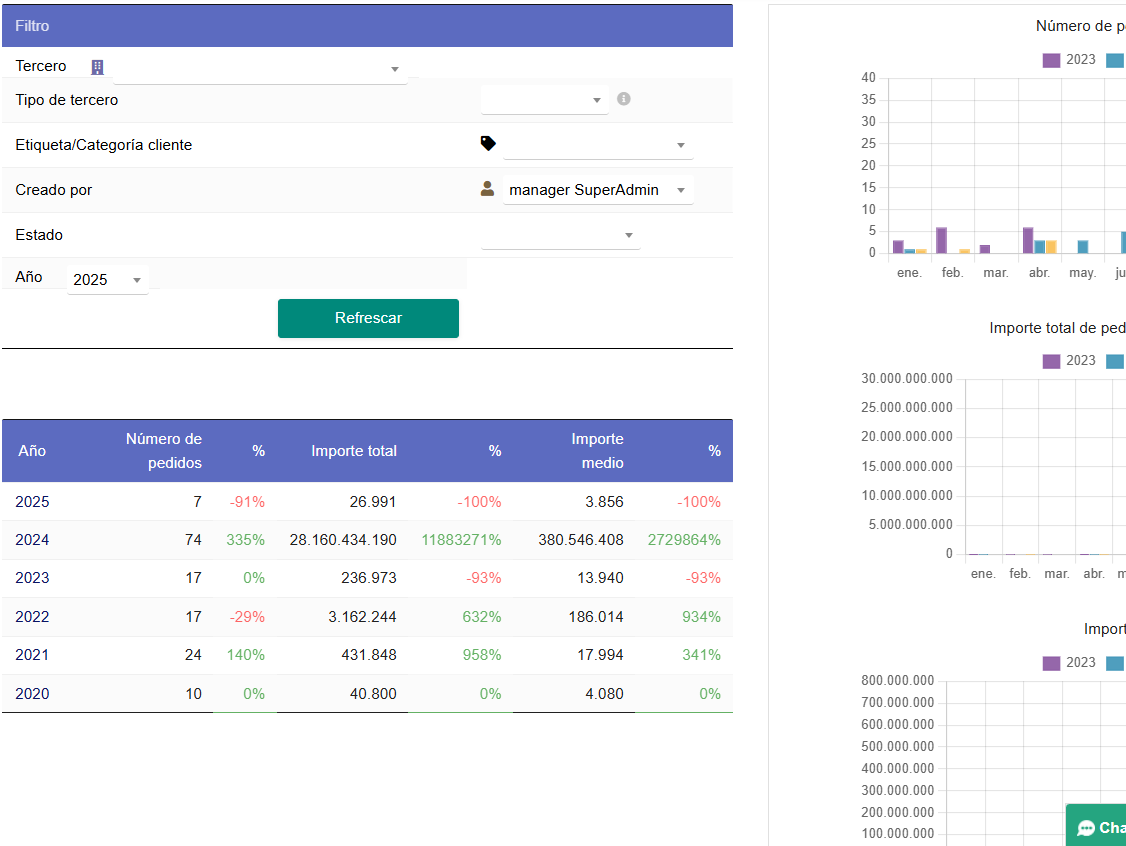Click the tag icon for Etiqueta/Categoría cliente
The height and width of the screenshot is (846, 1126).
488,143
